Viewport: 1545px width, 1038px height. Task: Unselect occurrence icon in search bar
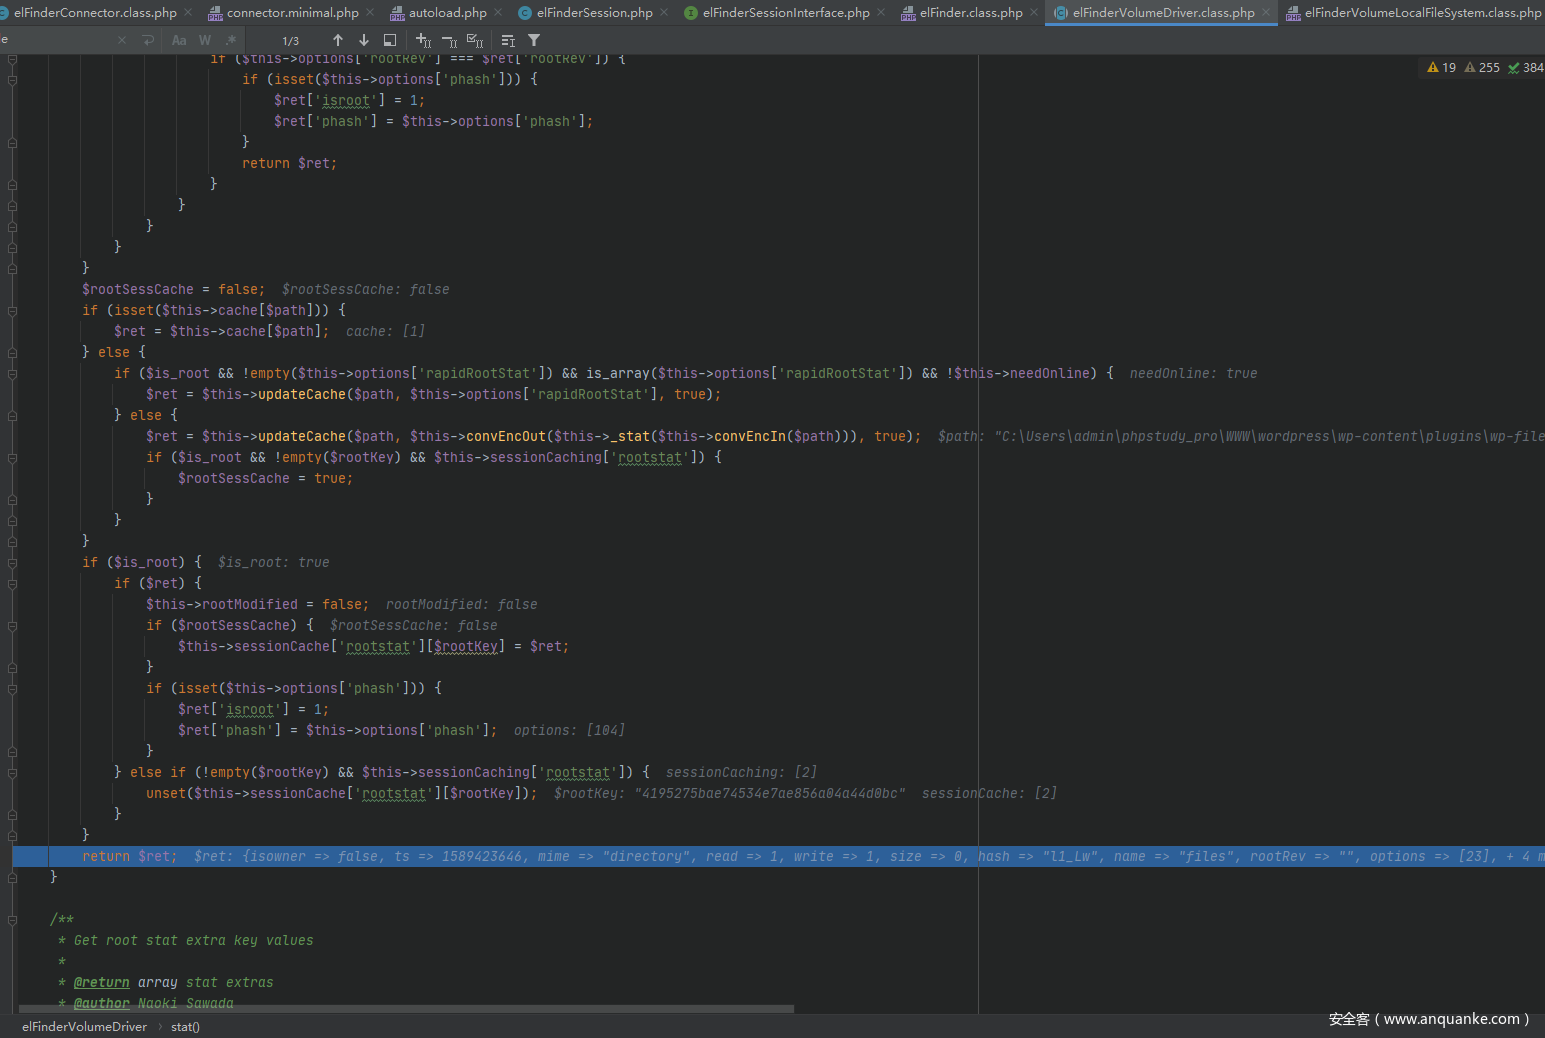pos(449,40)
